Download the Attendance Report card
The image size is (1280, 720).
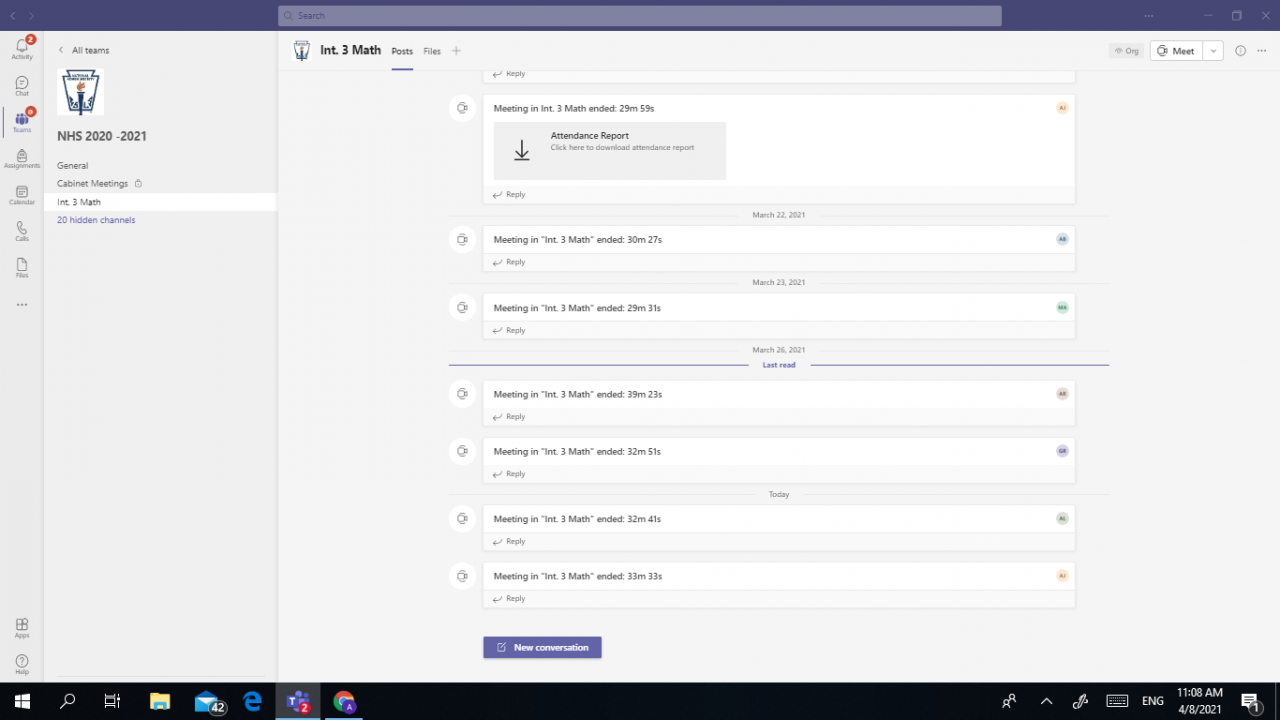(x=610, y=151)
